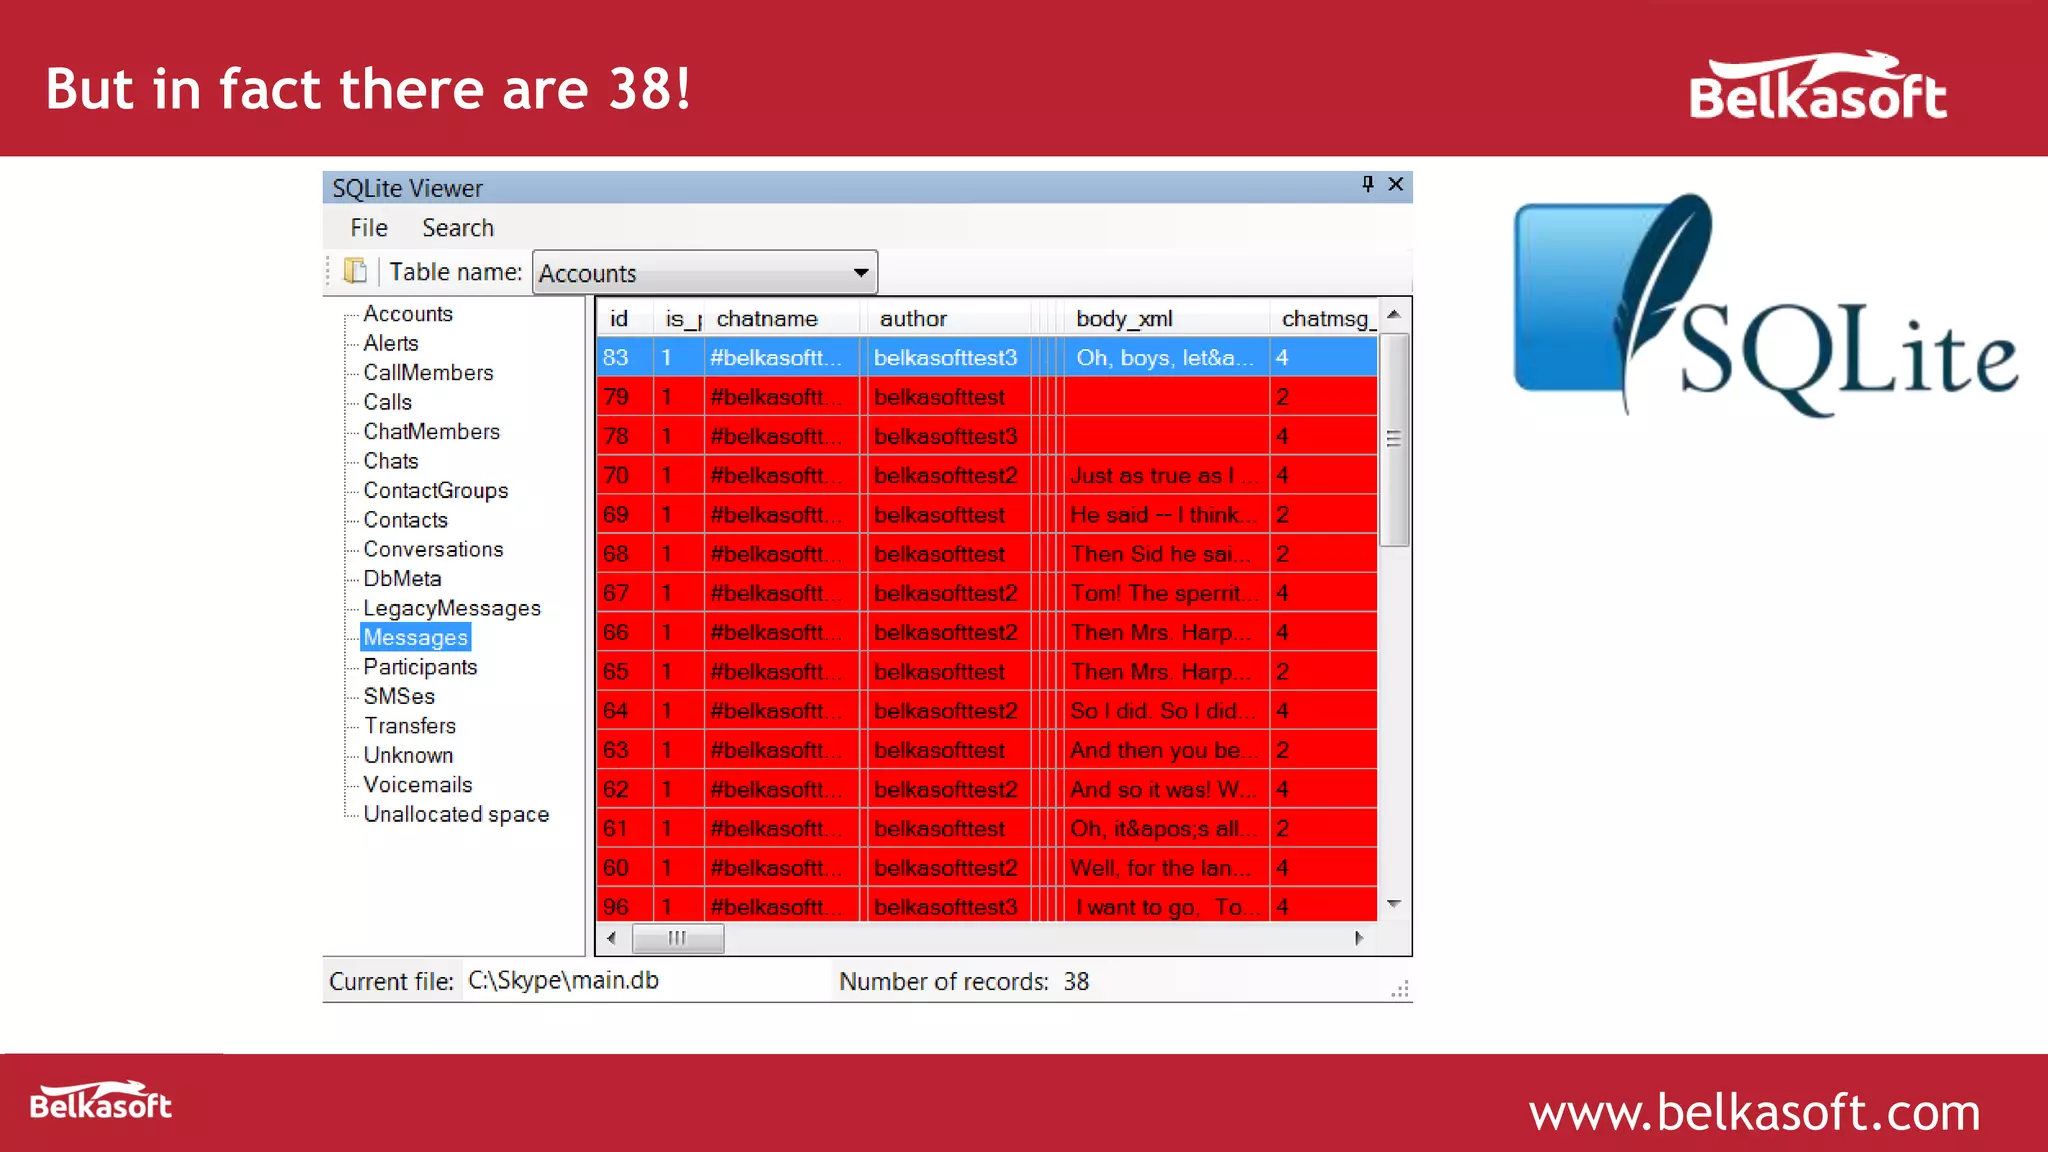The width and height of the screenshot is (2048, 1152).
Task: Click id cell 66
Action: click(x=624, y=633)
